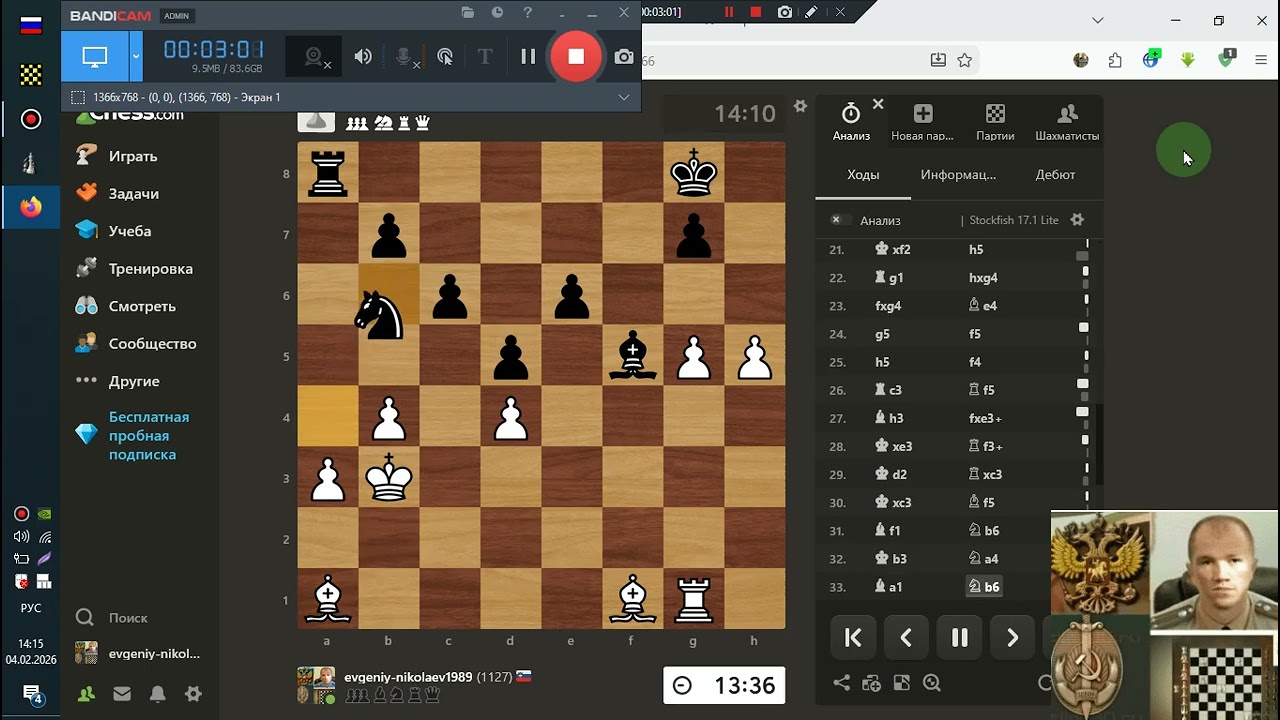Screen dimensions: 1280x720
Task: Toggle Bandicam speaker sound recording
Action: click(x=363, y=57)
